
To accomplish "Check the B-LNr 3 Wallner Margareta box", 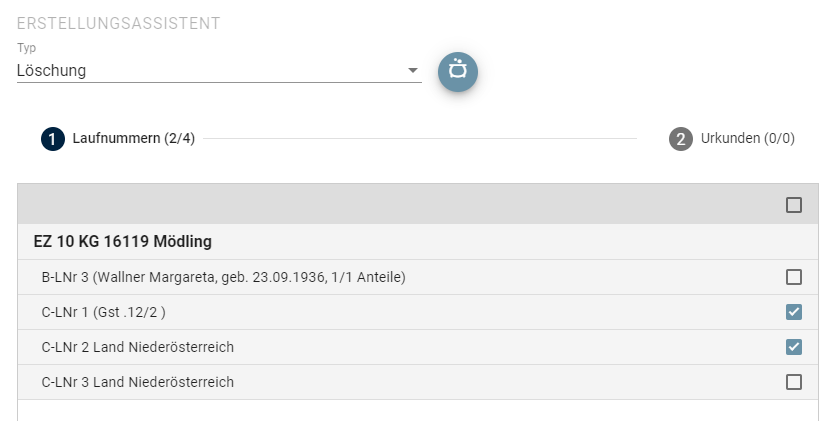I will tap(793, 277).
